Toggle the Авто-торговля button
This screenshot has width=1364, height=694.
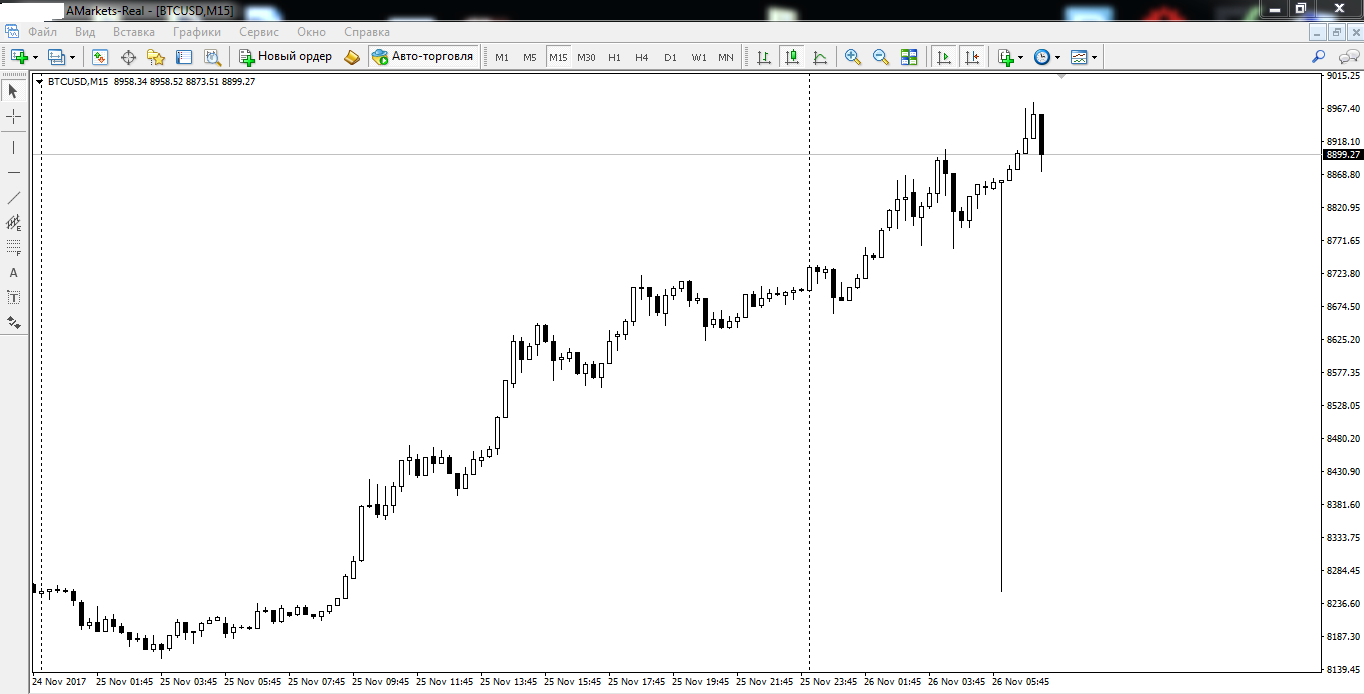tap(423, 57)
